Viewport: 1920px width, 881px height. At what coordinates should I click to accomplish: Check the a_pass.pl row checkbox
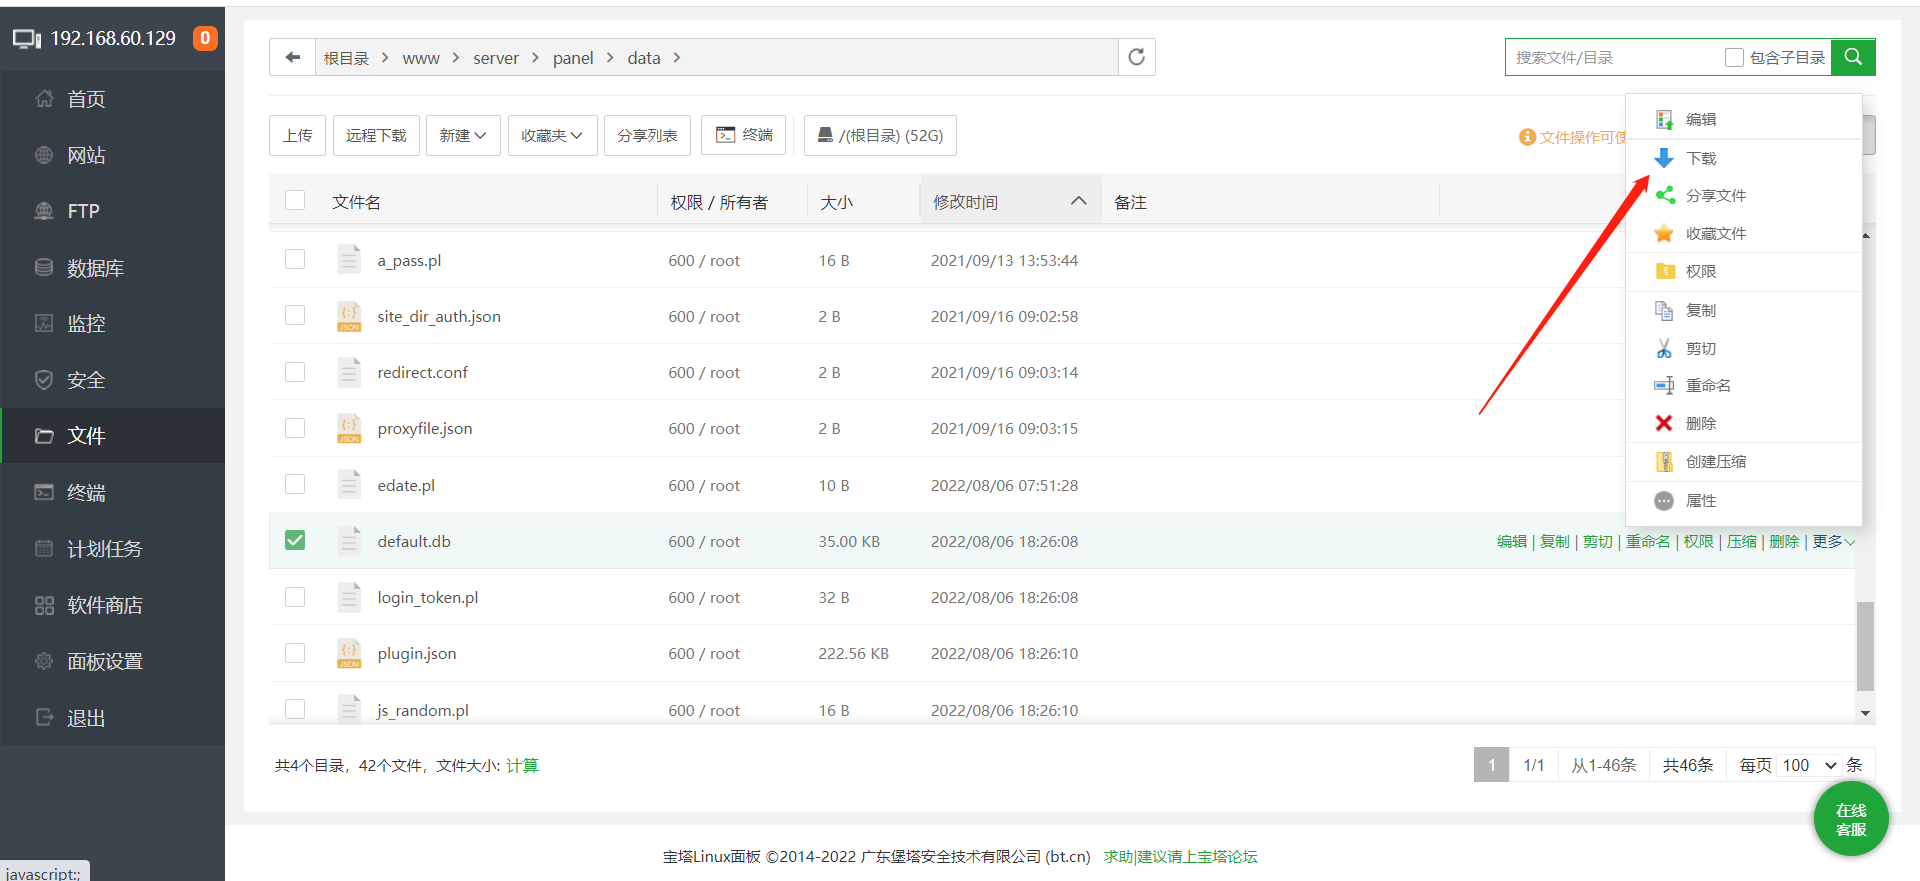pyautogui.click(x=295, y=259)
